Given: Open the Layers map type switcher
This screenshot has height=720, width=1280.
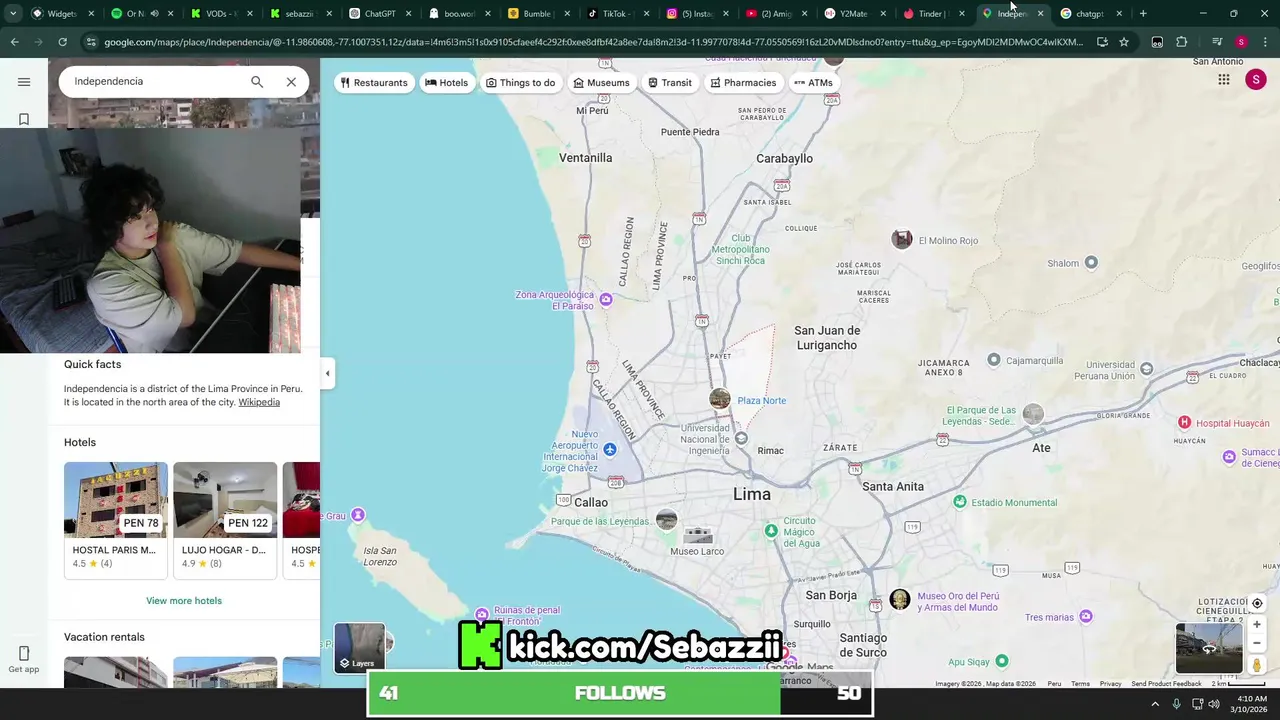Looking at the screenshot, I should click(359, 647).
